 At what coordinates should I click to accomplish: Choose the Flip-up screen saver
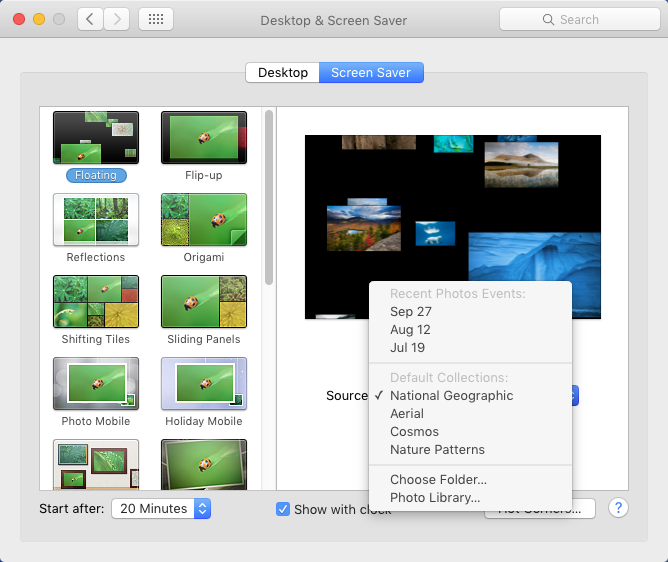203,138
